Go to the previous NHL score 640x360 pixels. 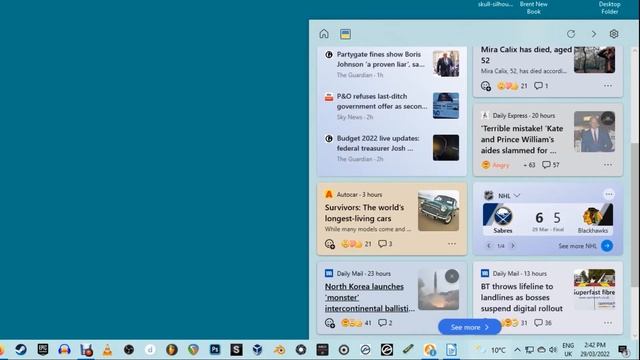(489, 246)
